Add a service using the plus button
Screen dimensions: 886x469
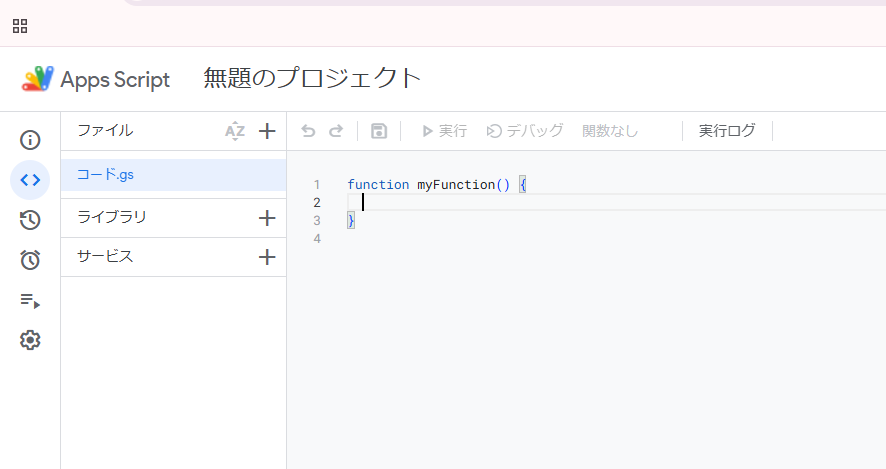point(267,257)
